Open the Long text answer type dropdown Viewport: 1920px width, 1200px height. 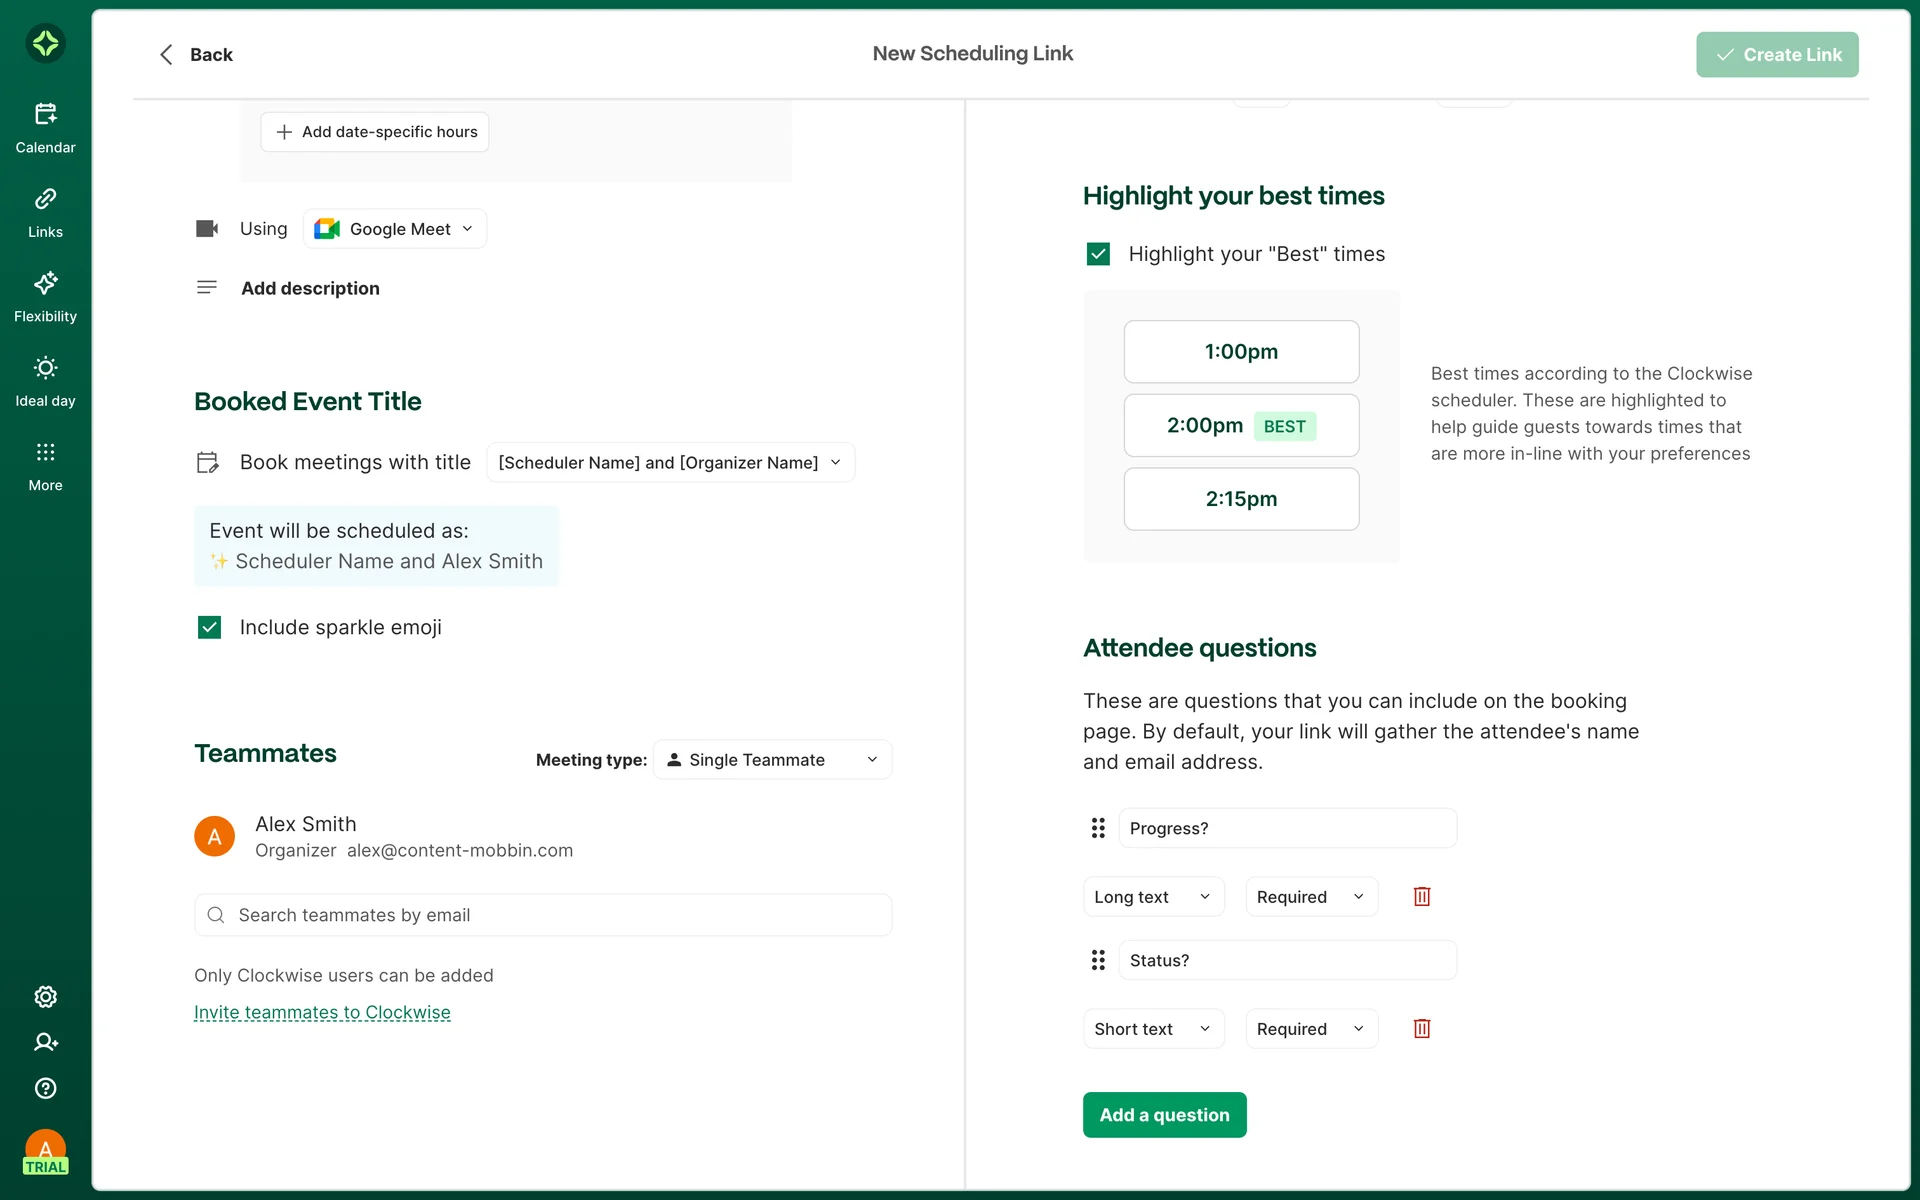[1153, 897]
